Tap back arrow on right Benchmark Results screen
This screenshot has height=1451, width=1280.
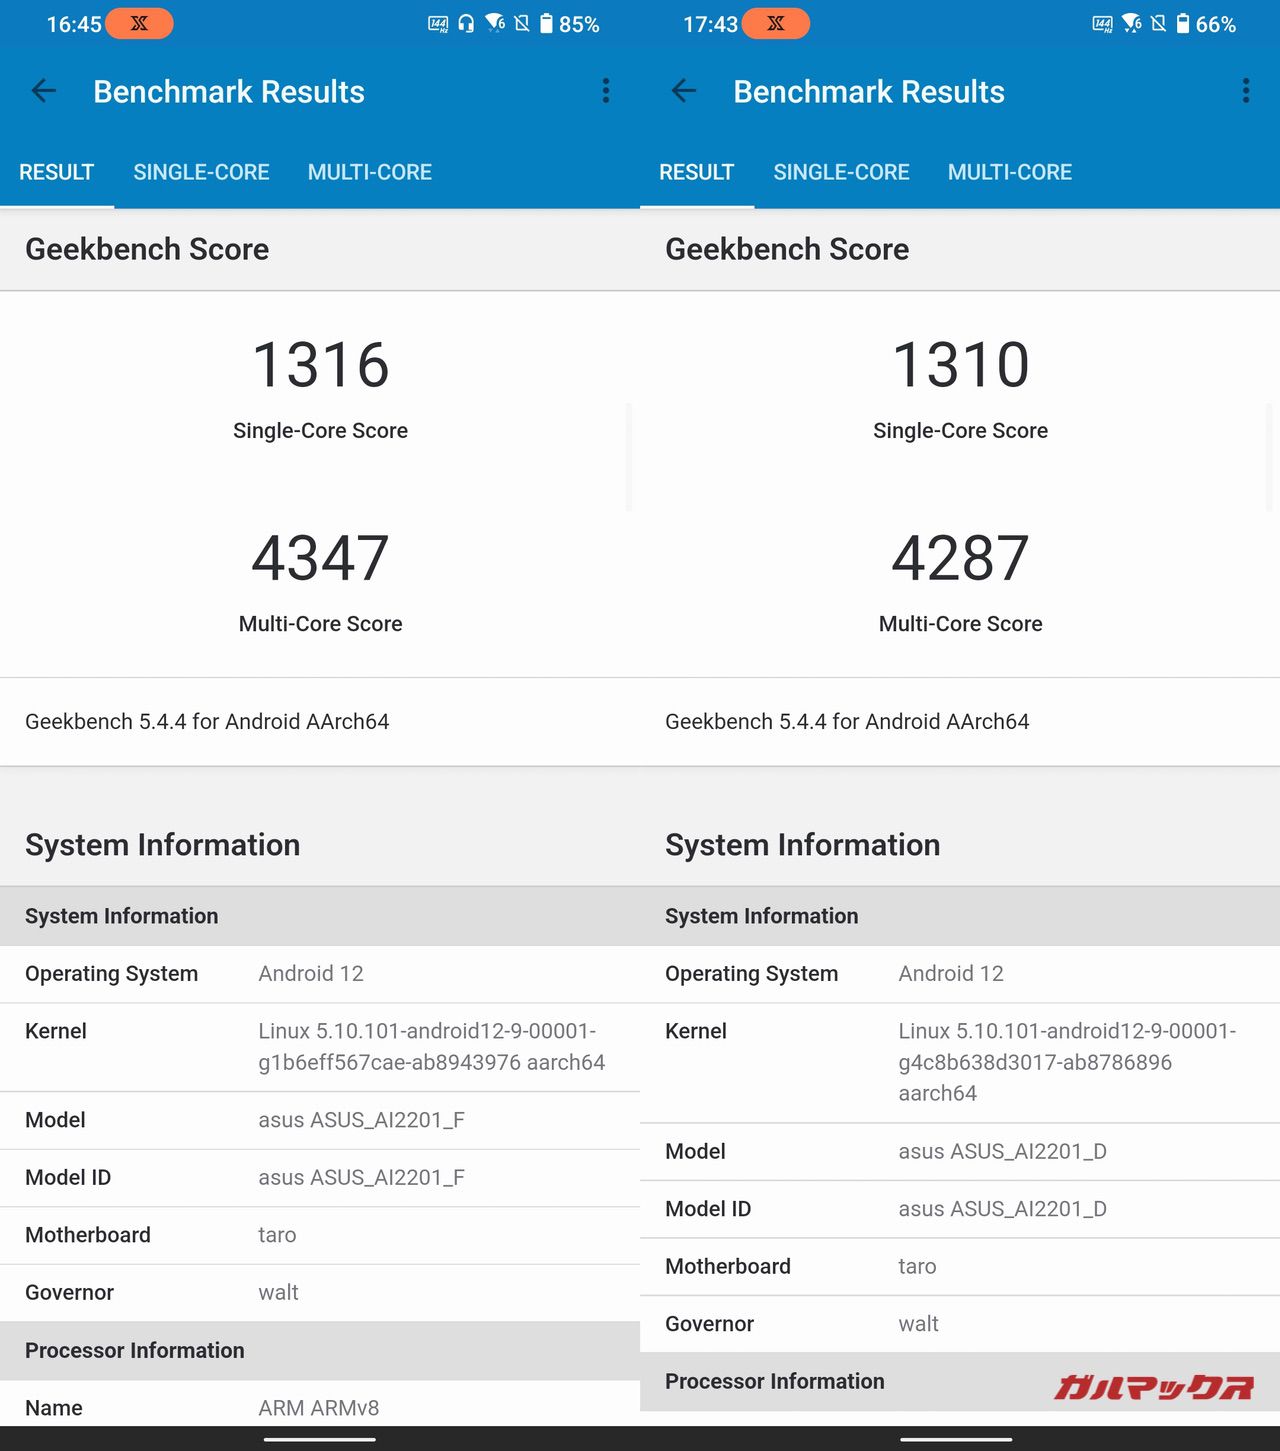click(x=684, y=91)
